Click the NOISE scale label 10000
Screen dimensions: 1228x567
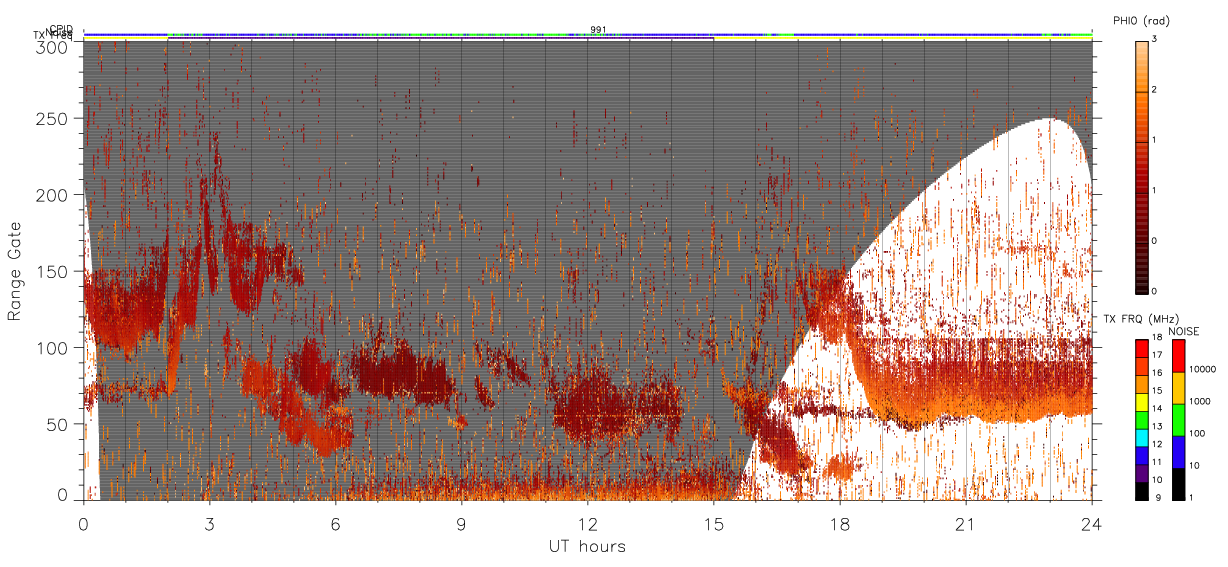pos(1201,370)
